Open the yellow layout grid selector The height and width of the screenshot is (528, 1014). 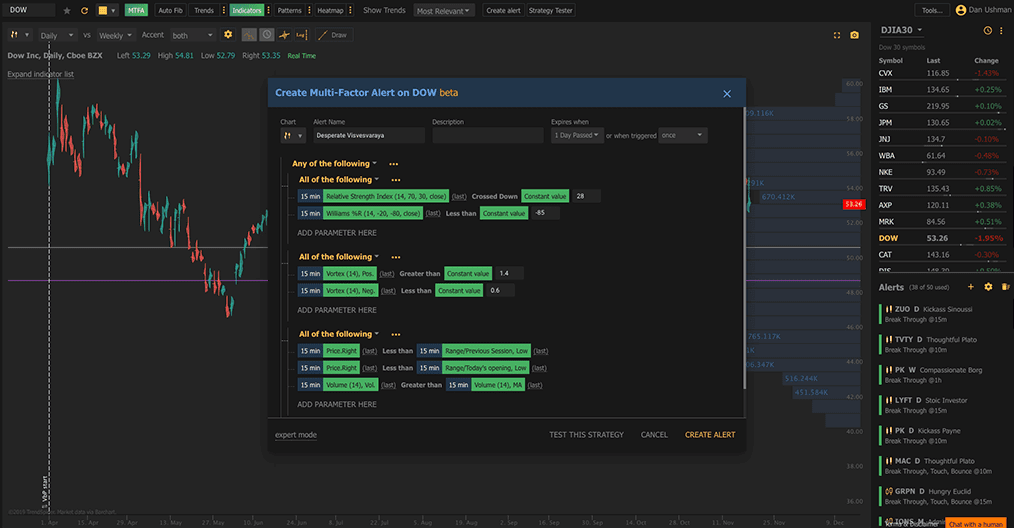[107, 10]
